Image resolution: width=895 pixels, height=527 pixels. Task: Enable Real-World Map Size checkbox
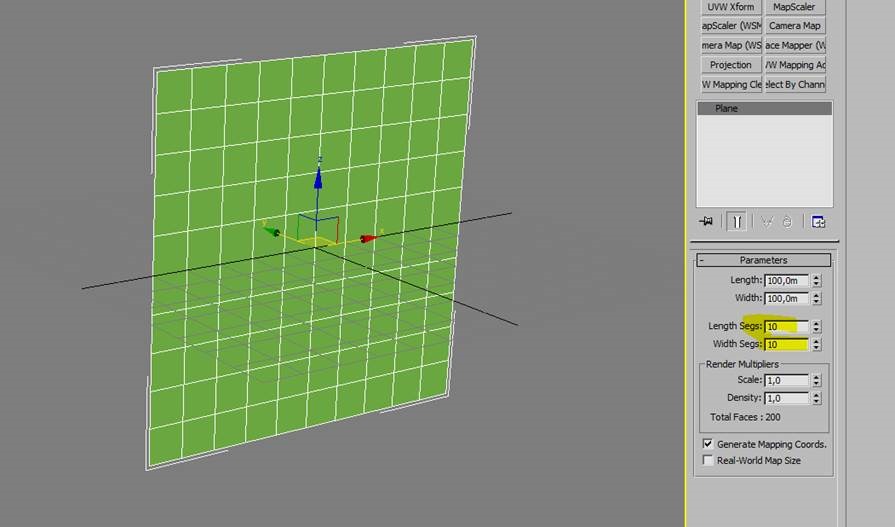pos(708,460)
